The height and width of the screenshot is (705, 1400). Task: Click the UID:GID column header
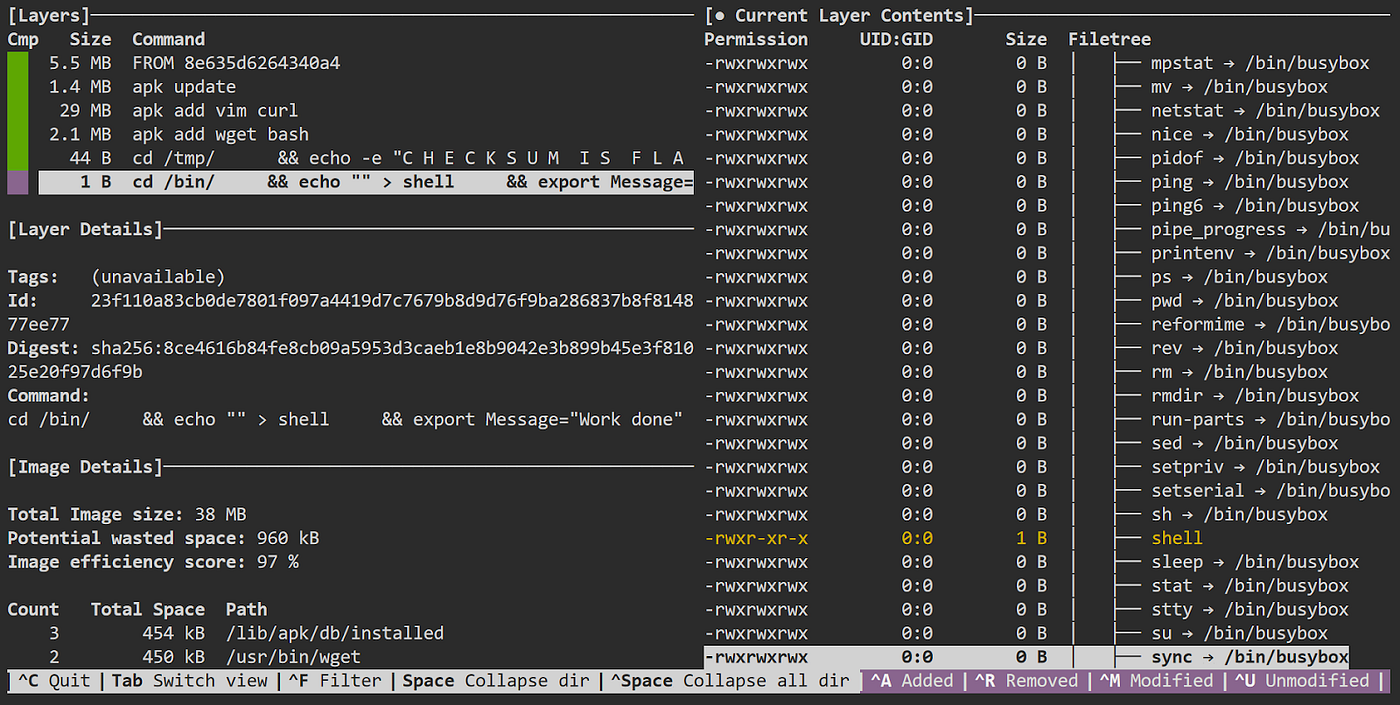[x=896, y=40]
